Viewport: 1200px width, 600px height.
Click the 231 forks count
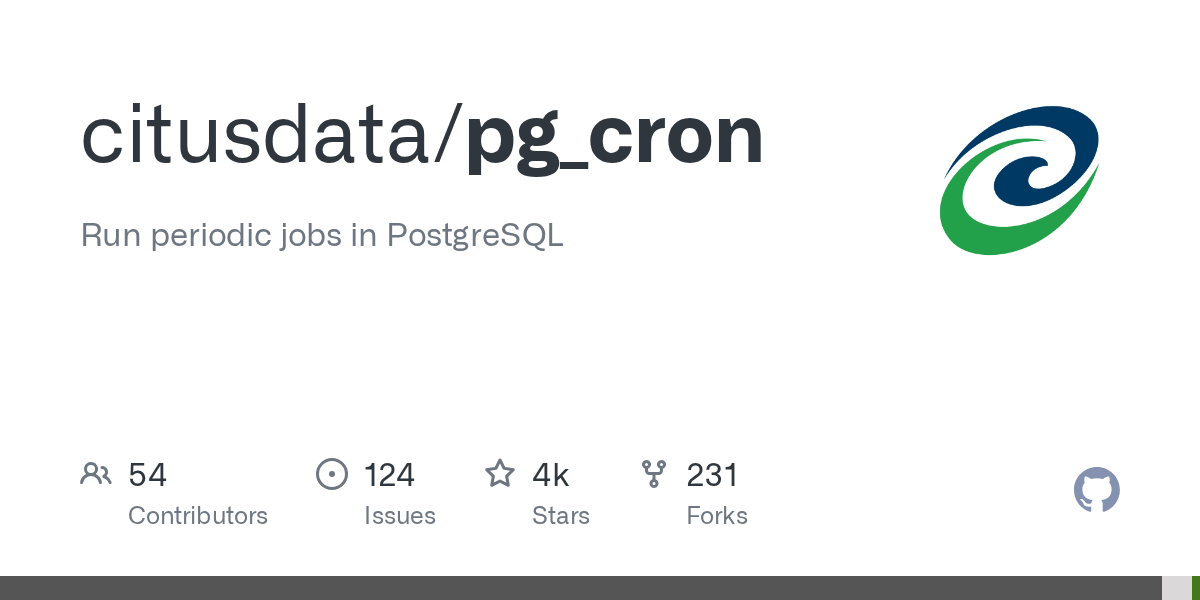(x=712, y=475)
